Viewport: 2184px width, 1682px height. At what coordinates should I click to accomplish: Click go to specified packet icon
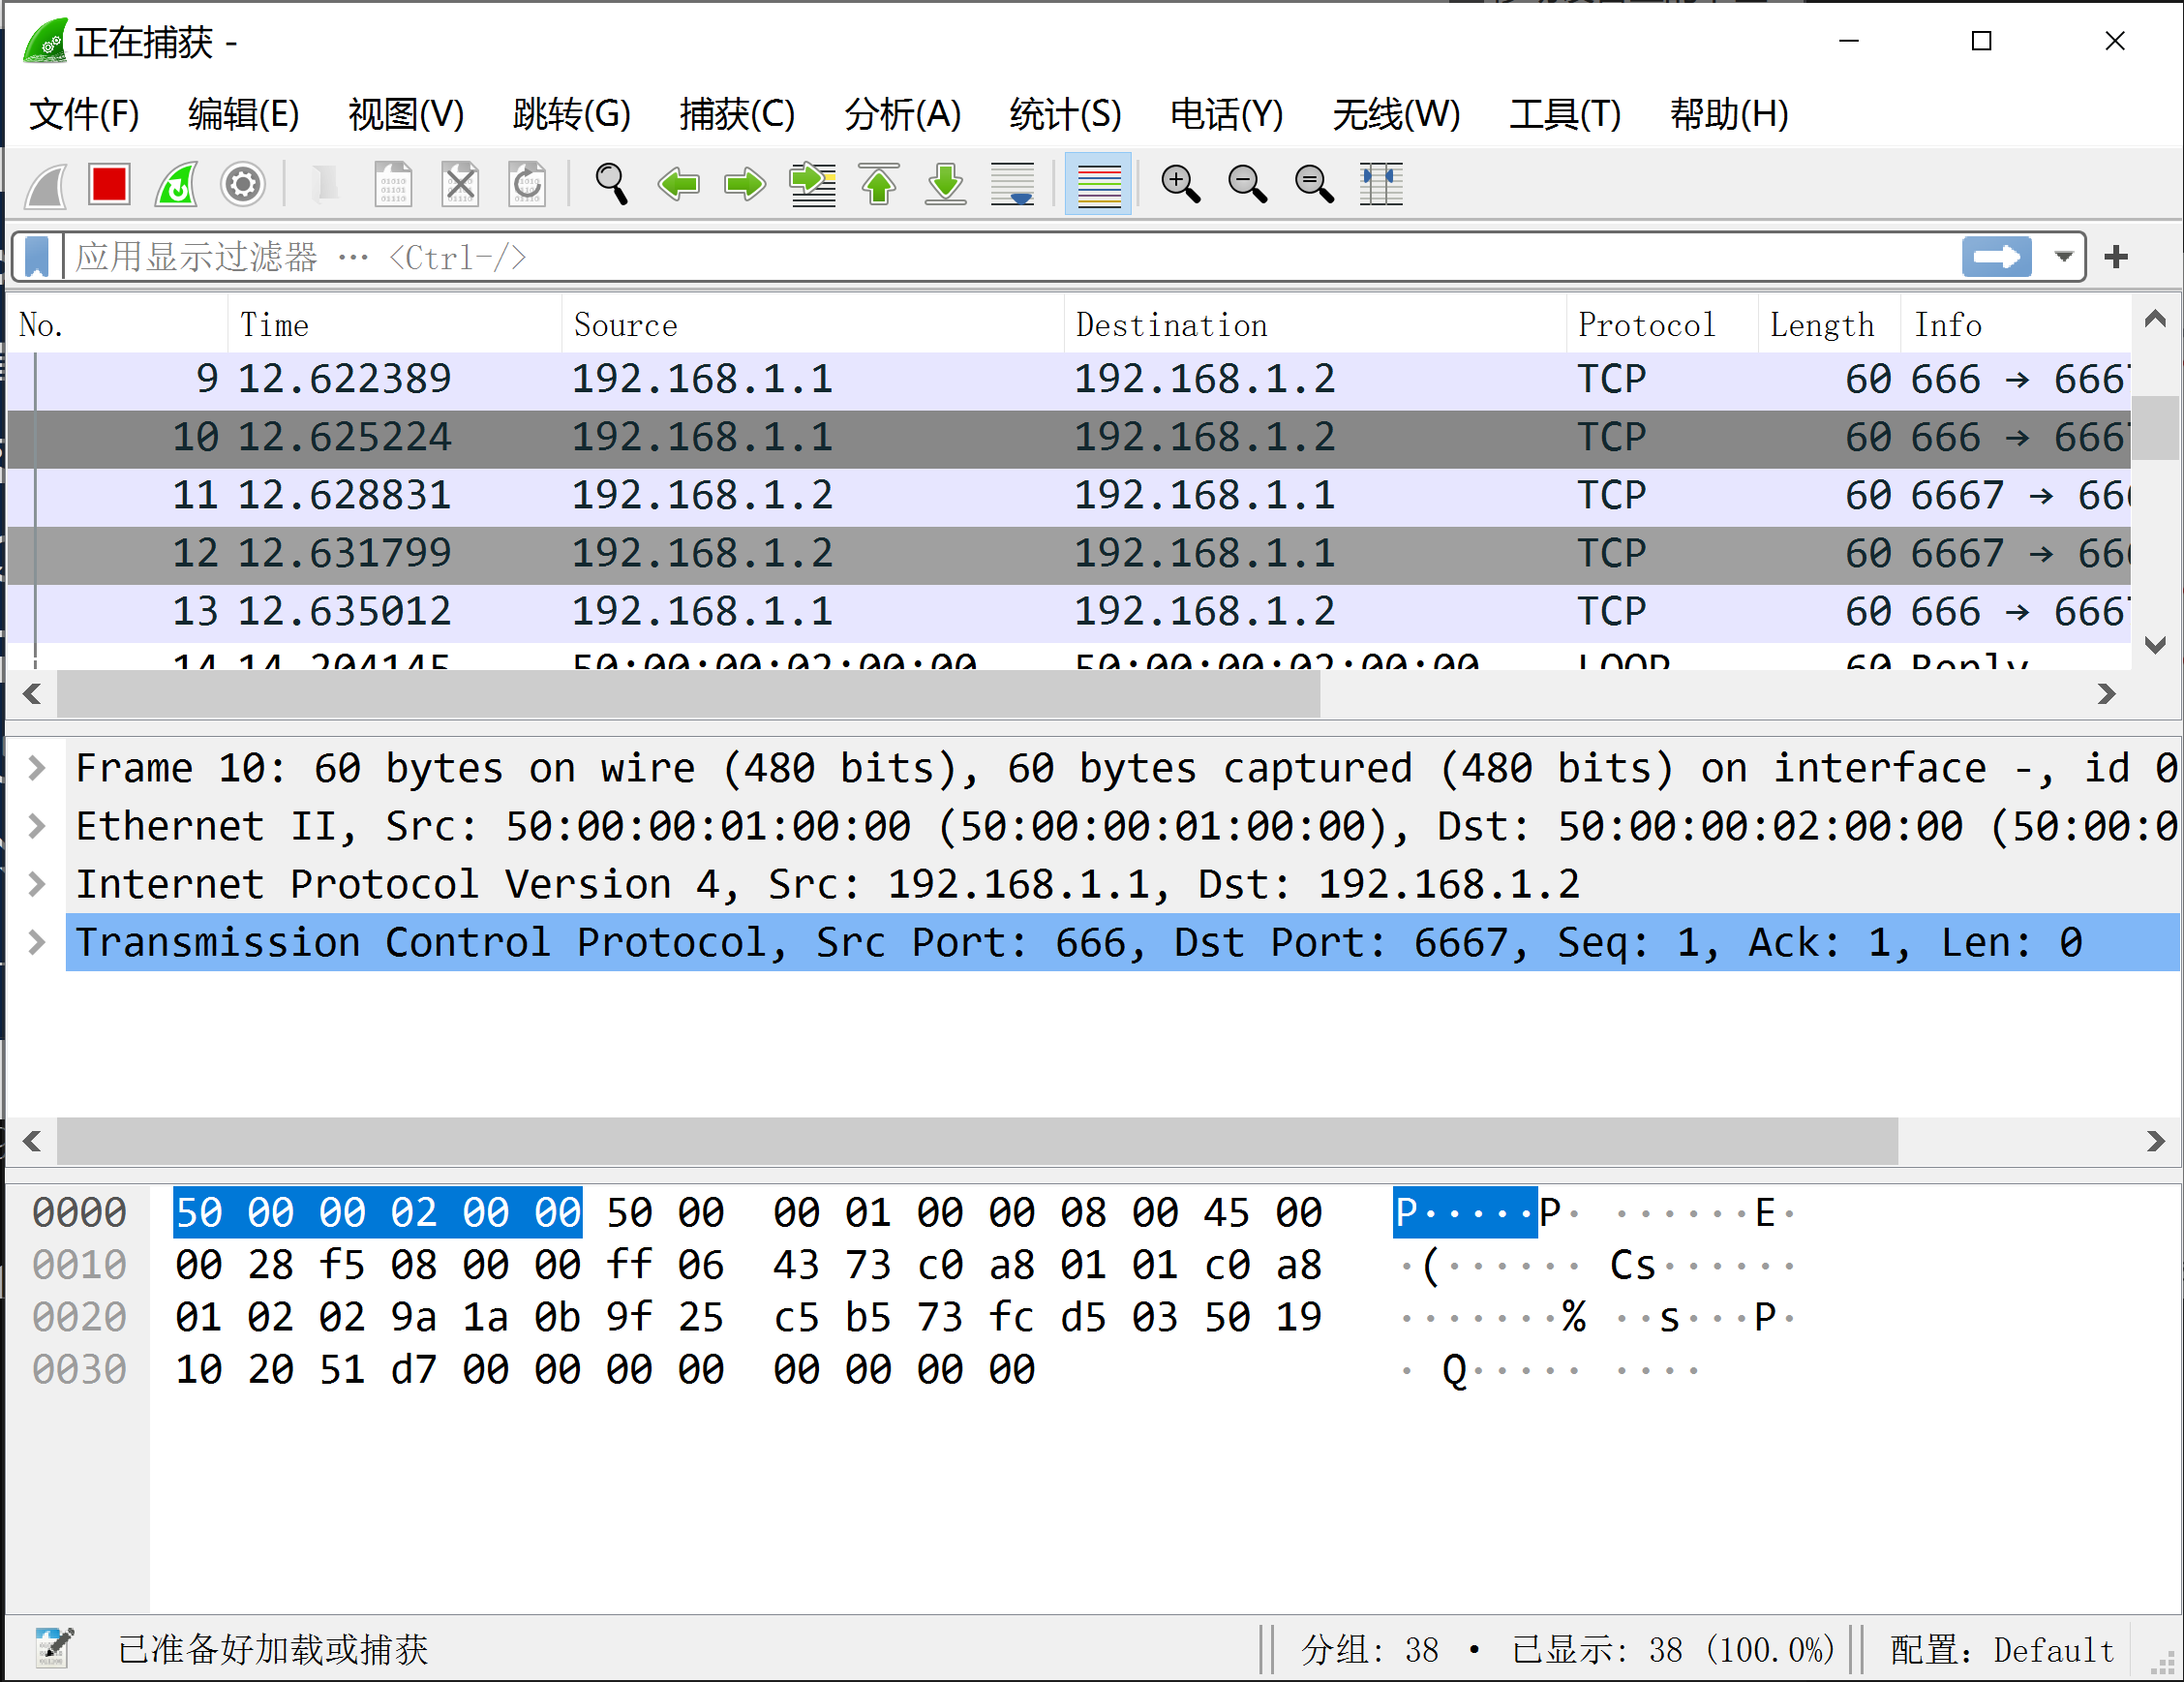[812, 185]
